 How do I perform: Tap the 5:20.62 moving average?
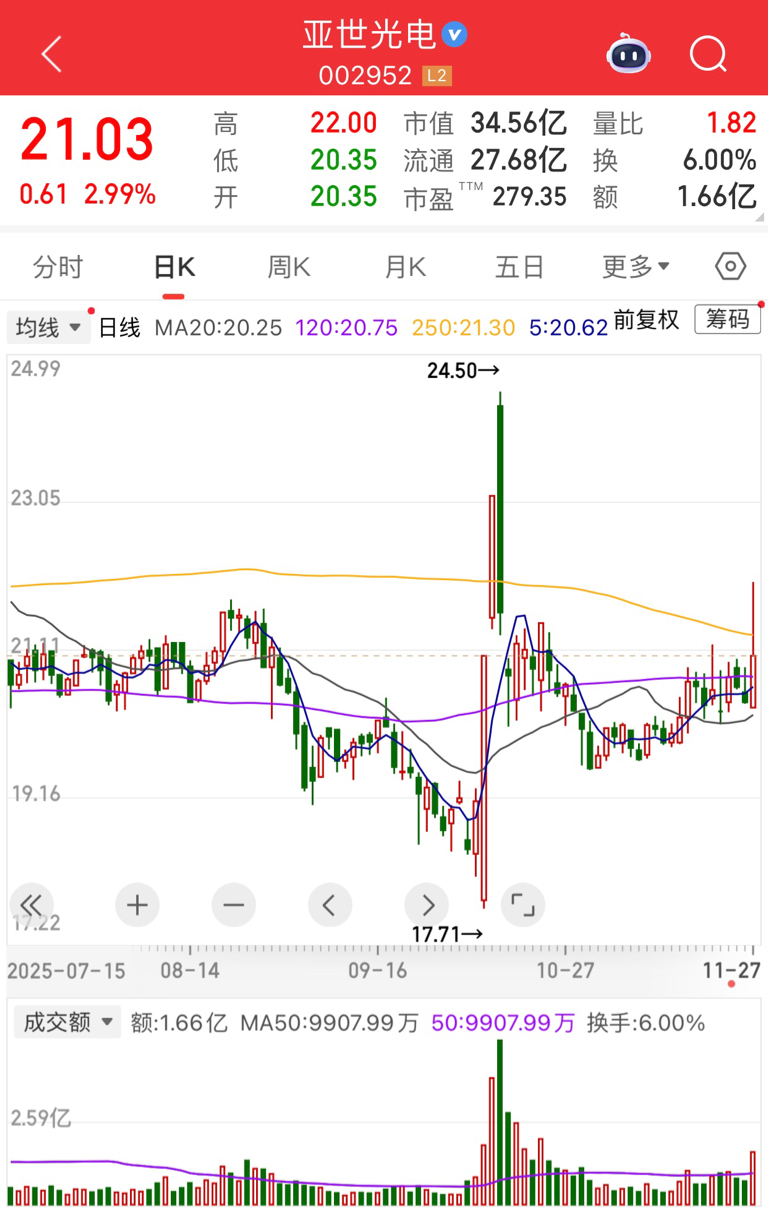pyautogui.click(x=568, y=327)
